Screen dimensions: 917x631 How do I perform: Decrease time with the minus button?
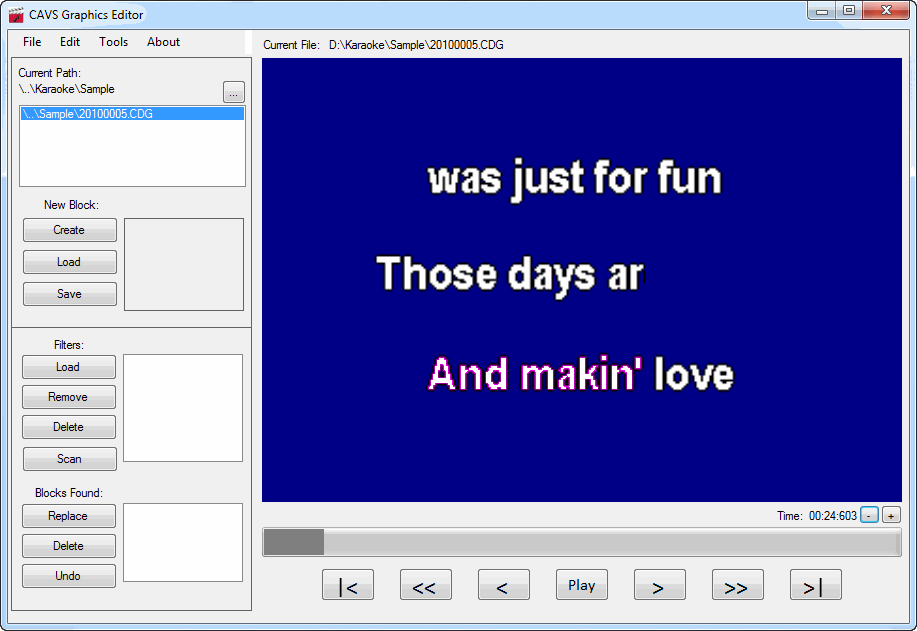pos(870,515)
